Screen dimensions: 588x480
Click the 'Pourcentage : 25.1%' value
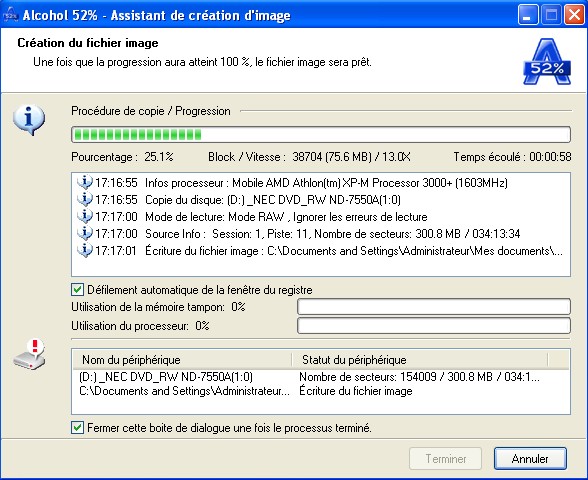(122, 156)
